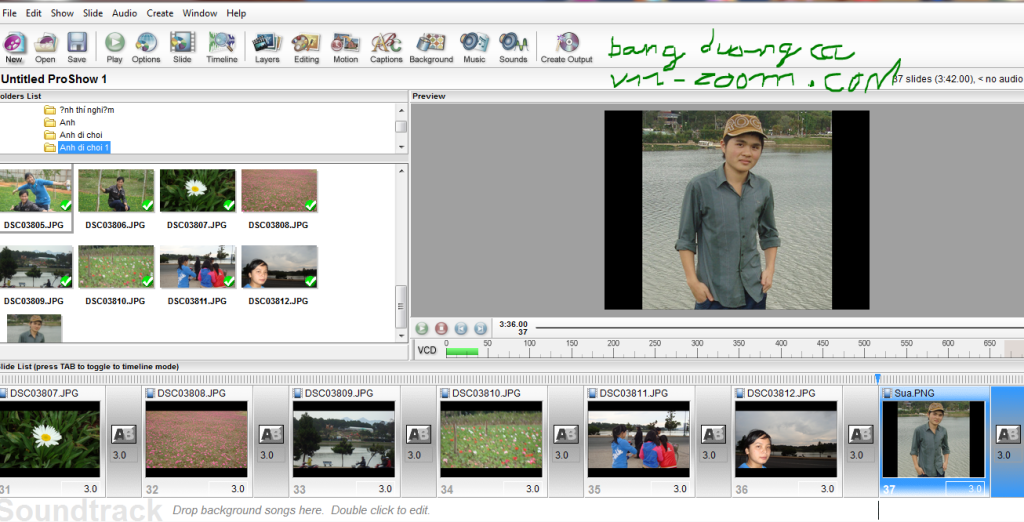The height and width of the screenshot is (522, 1024).
Task: Select the 'Anh di choi' folder
Action: coord(80,135)
